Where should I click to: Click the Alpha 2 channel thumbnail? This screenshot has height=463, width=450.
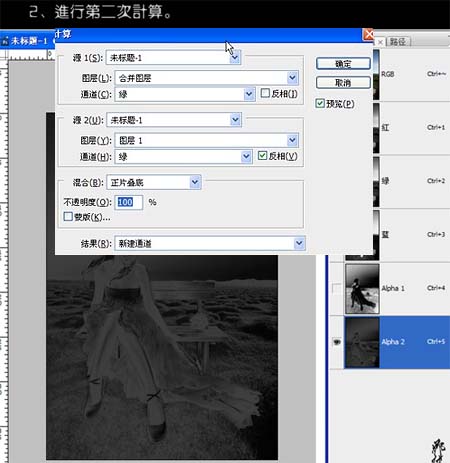tap(362, 342)
